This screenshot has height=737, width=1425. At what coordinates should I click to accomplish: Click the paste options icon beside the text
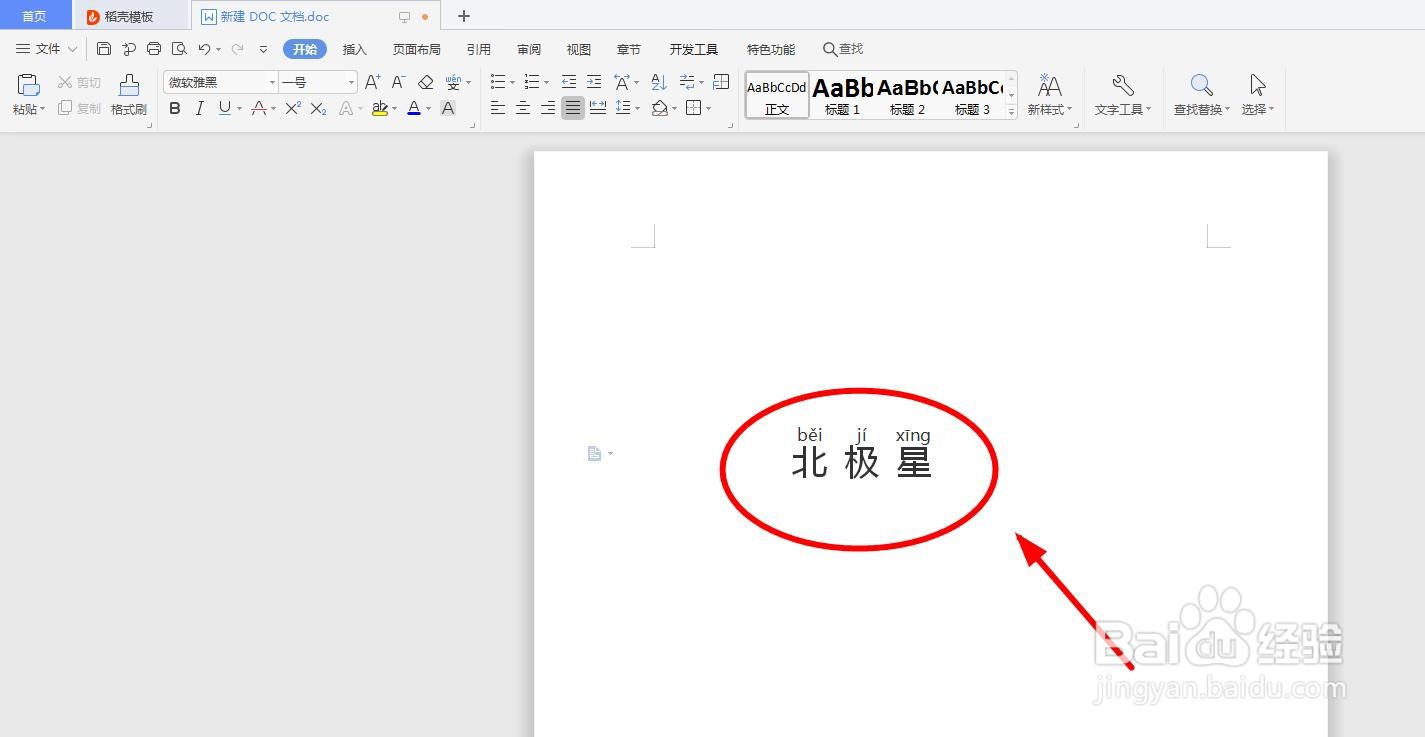pyautogui.click(x=595, y=454)
